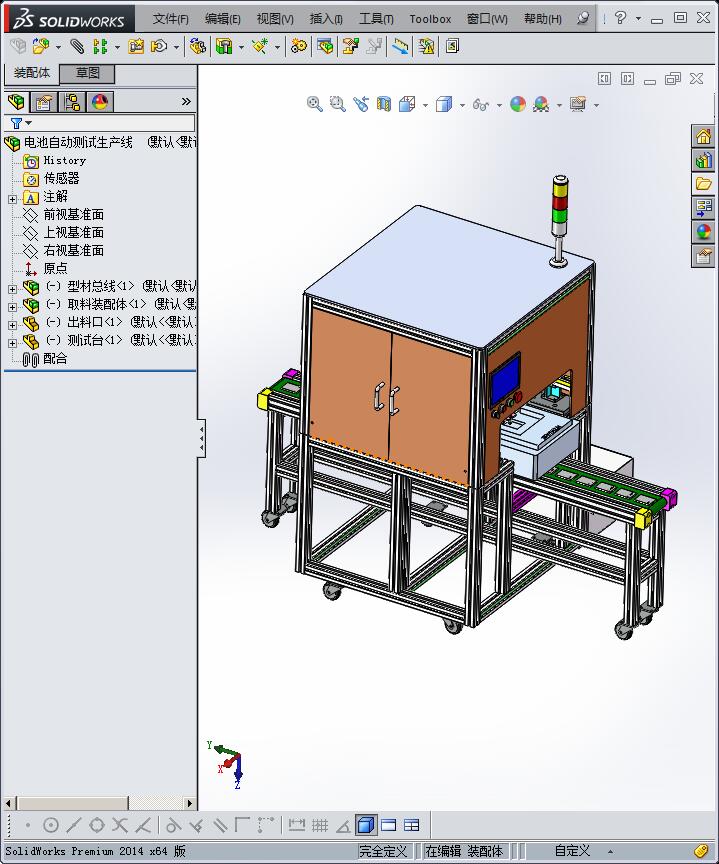Open the 帮助(H) menu
Screen dimensions: 719x864
click(x=543, y=19)
